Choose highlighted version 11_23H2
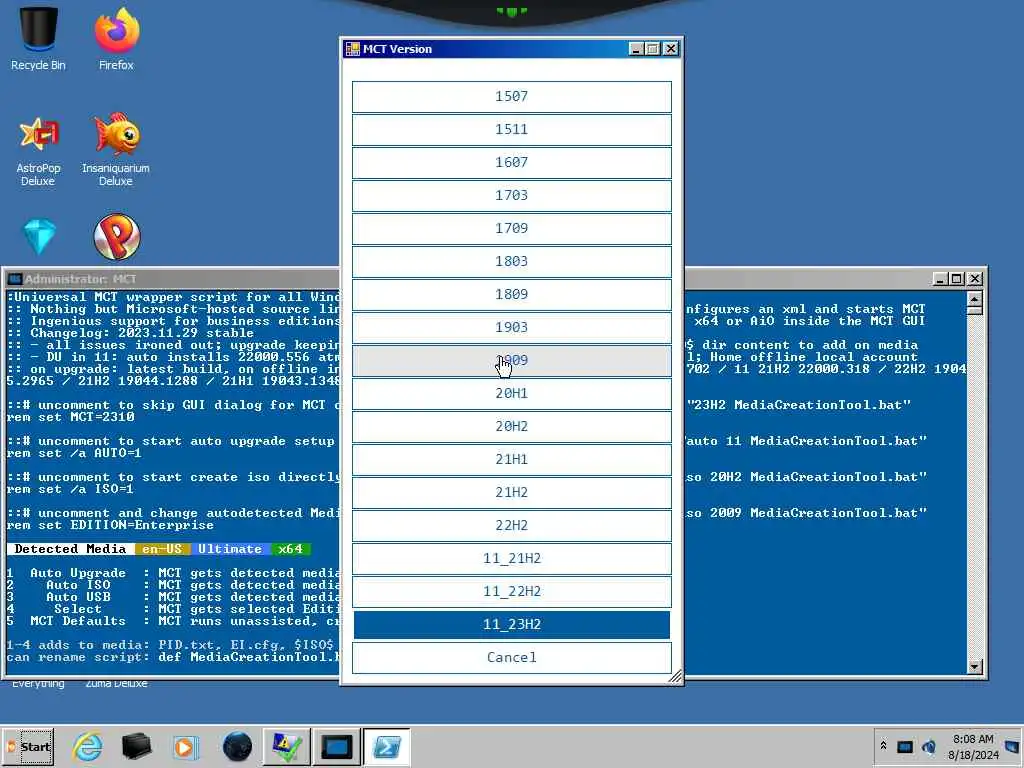The width and height of the screenshot is (1024, 768). click(x=511, y=624)
